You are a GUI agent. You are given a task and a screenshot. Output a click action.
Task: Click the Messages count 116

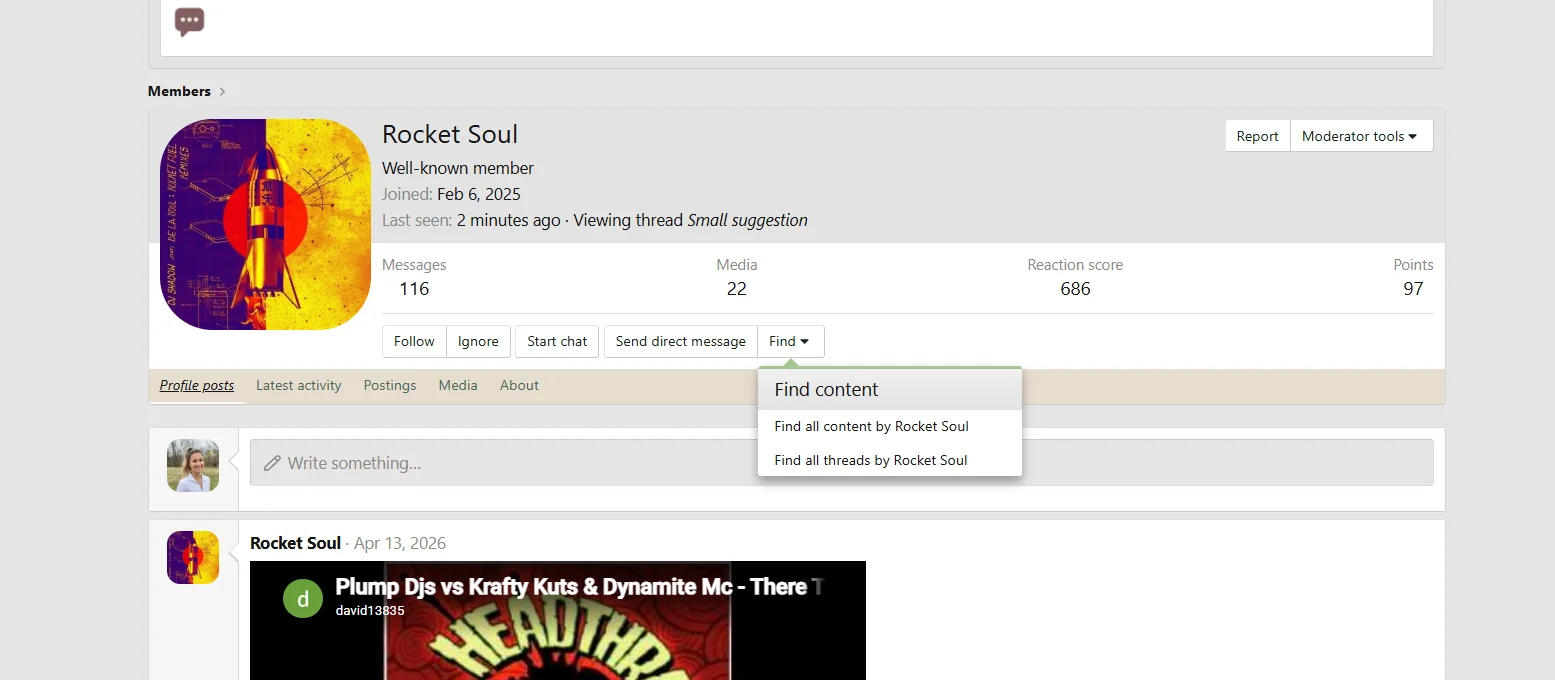(414, 289)
